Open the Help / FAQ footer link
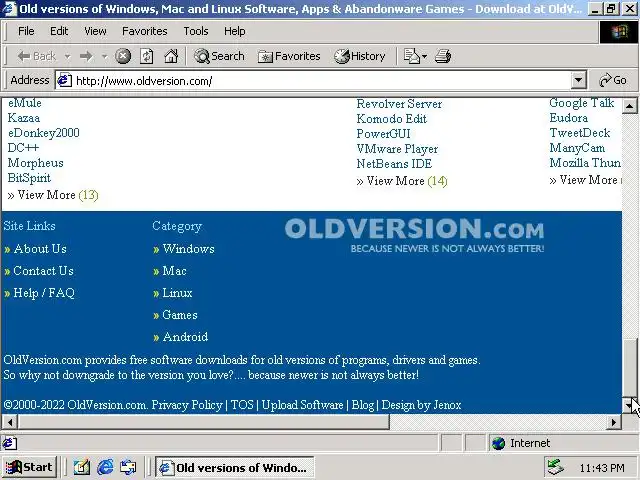The image size is (640, 480). click(44, 293)
